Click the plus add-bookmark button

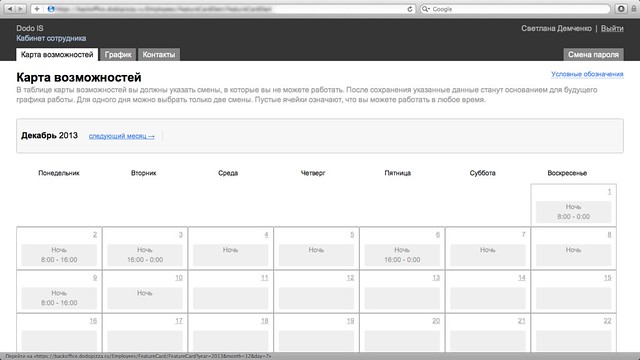tap(37, 9)
